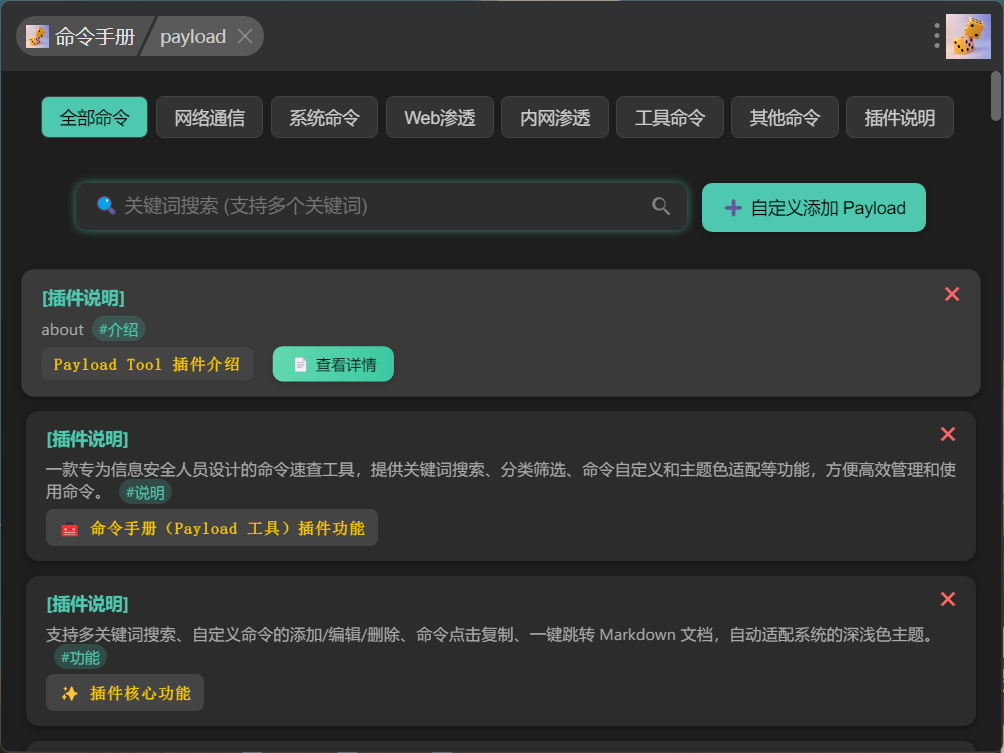Click the #介绍 tag
The width and height of the screenshot is (1004, 753).
118,330
